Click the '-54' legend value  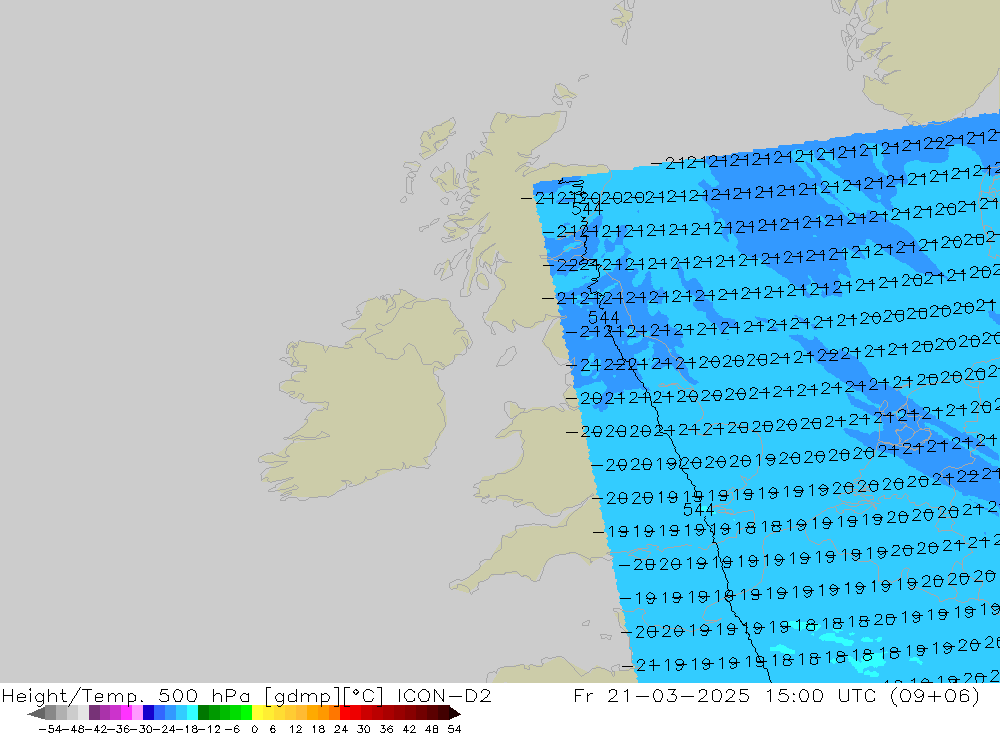[51, 729]
